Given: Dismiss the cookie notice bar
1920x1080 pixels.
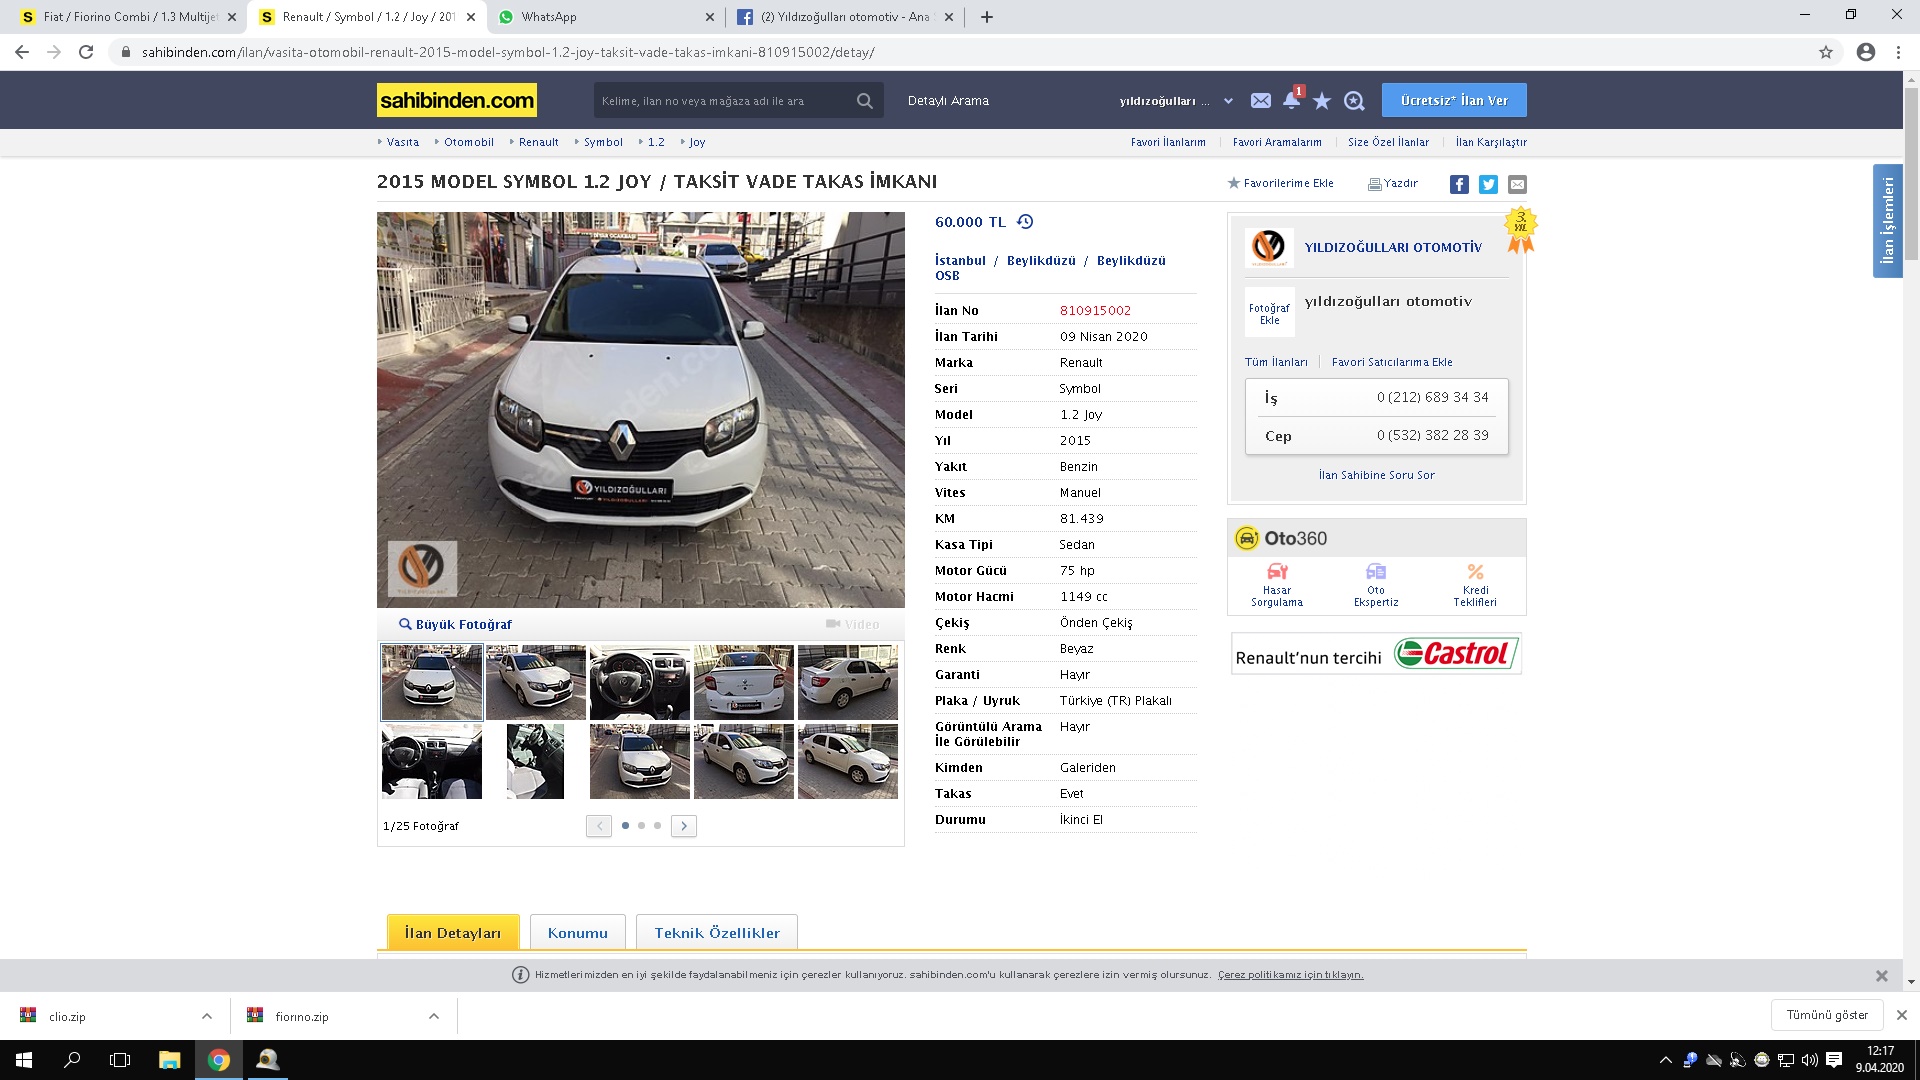Looking at the screenshot, I should tap(1881, 975).
